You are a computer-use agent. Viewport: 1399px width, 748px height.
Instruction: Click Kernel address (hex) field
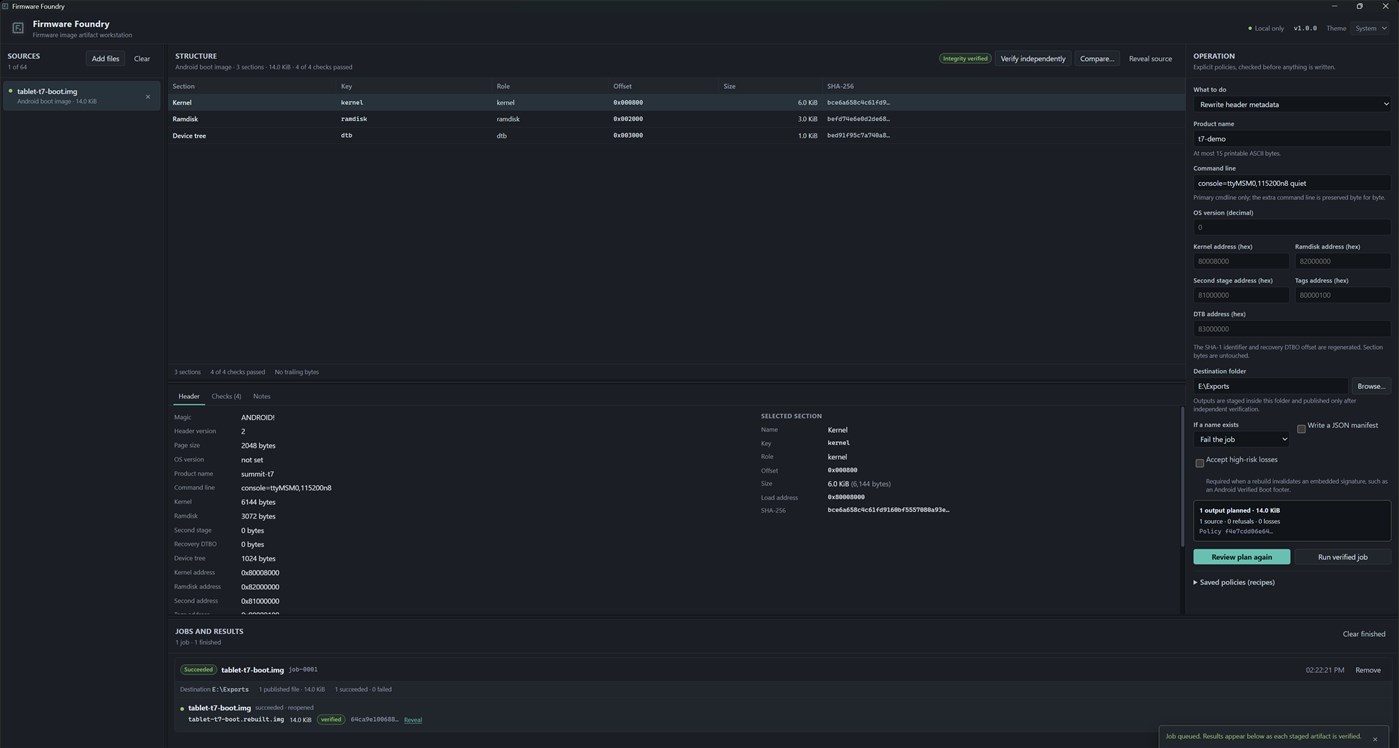click(x=1241, y=261)
